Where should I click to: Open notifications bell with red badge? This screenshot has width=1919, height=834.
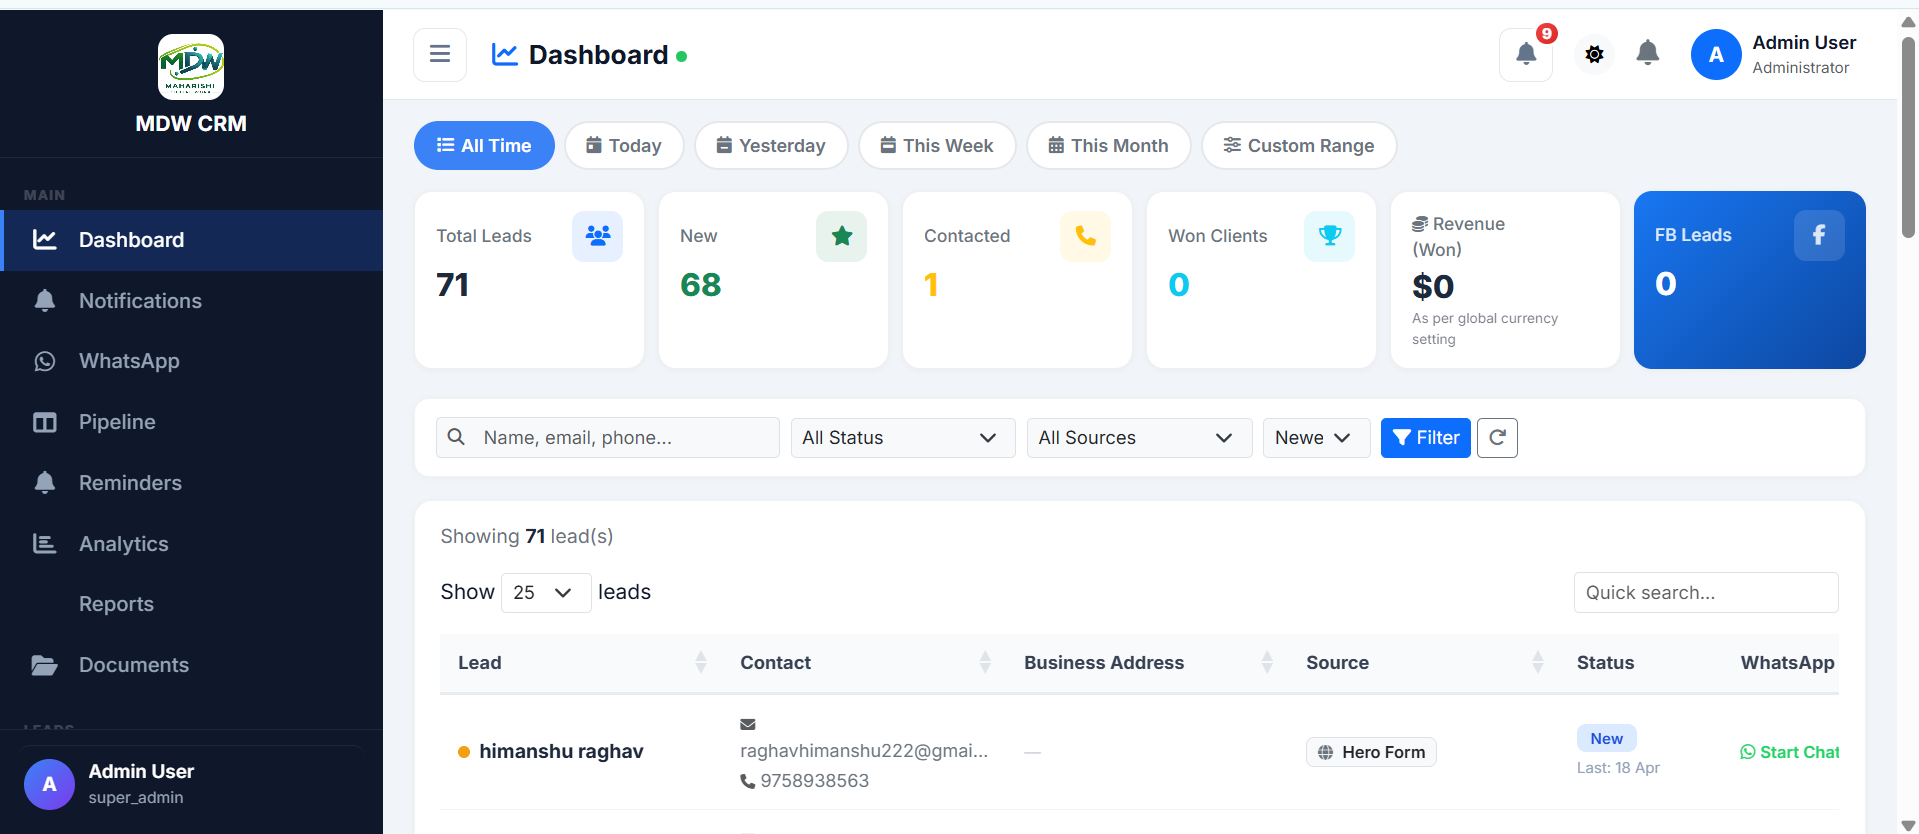tap(1526, 55)
